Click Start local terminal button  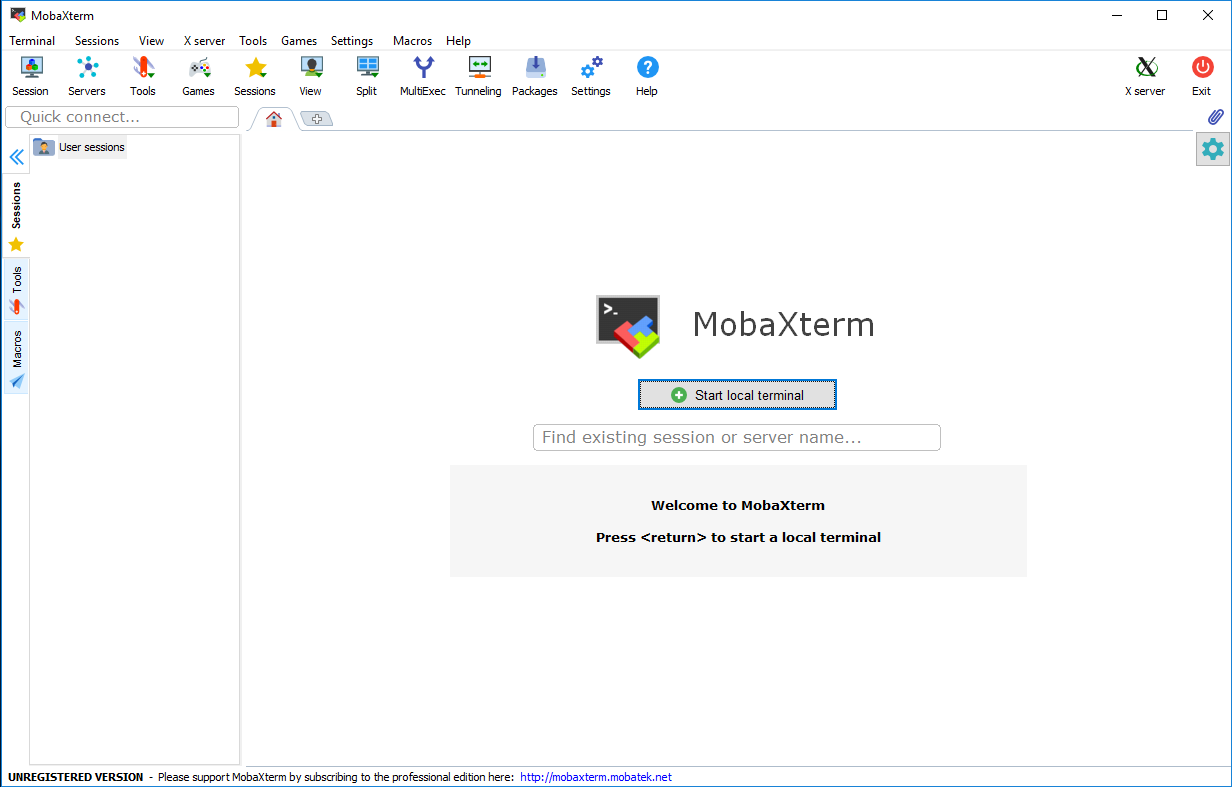pos(737,395)
